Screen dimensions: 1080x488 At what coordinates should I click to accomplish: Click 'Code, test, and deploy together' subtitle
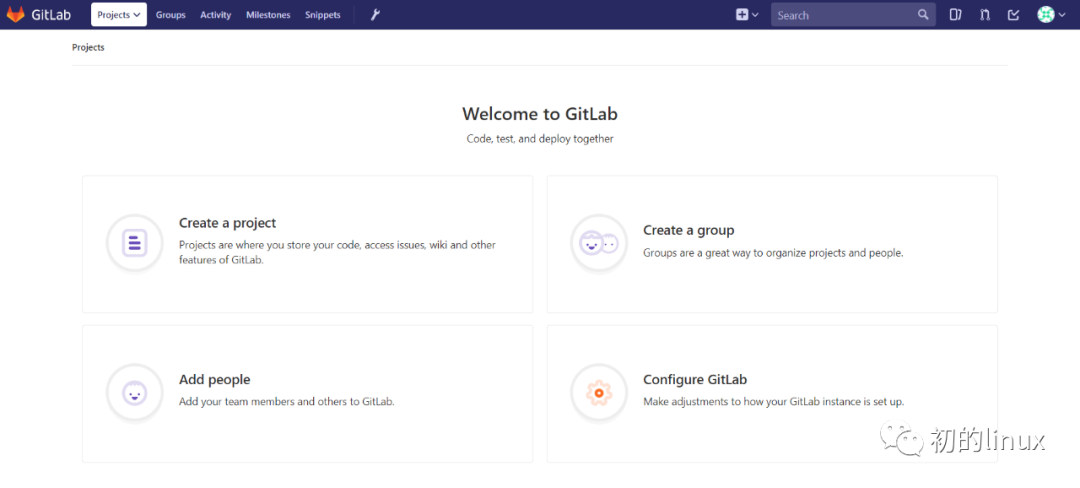(x=540, y=139)
